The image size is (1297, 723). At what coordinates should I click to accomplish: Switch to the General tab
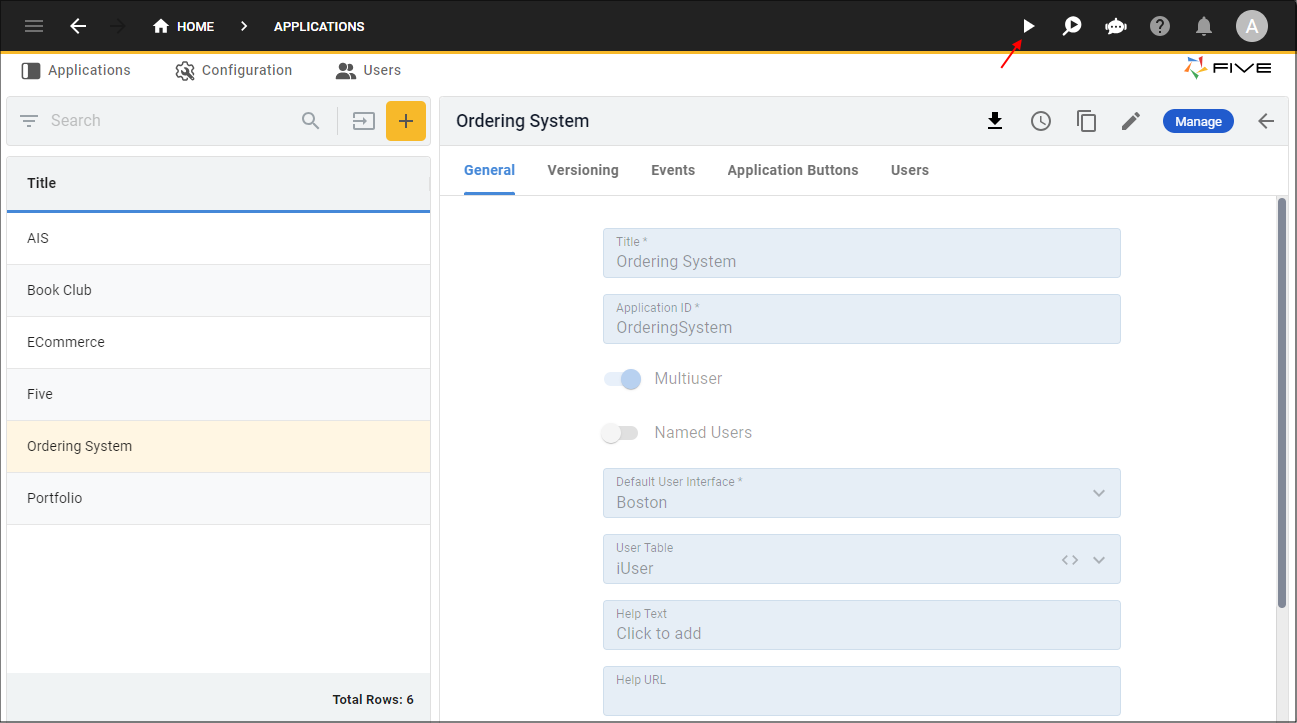coord(489,171)
